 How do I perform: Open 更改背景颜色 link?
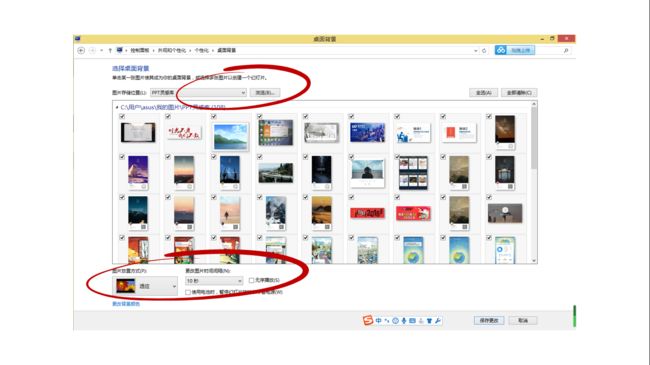click(126, 304)
